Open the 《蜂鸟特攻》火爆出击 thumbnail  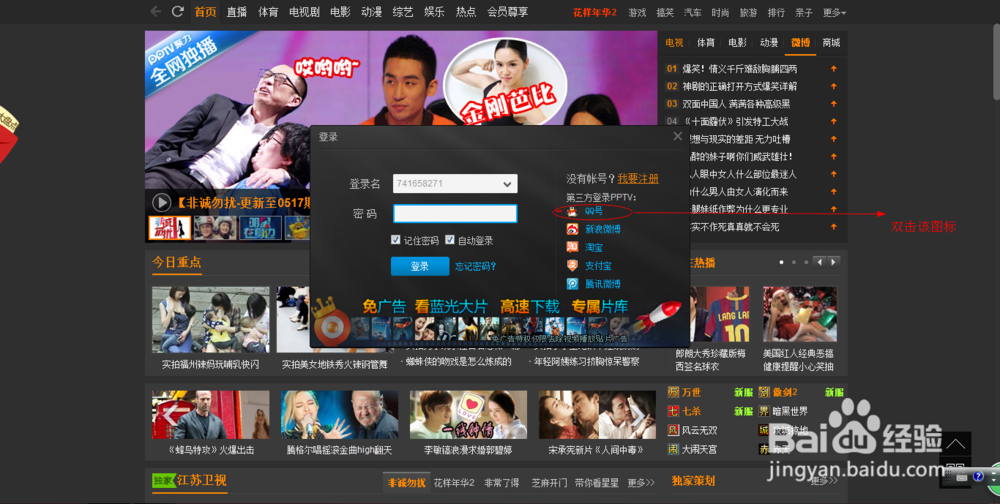(210, 415)
